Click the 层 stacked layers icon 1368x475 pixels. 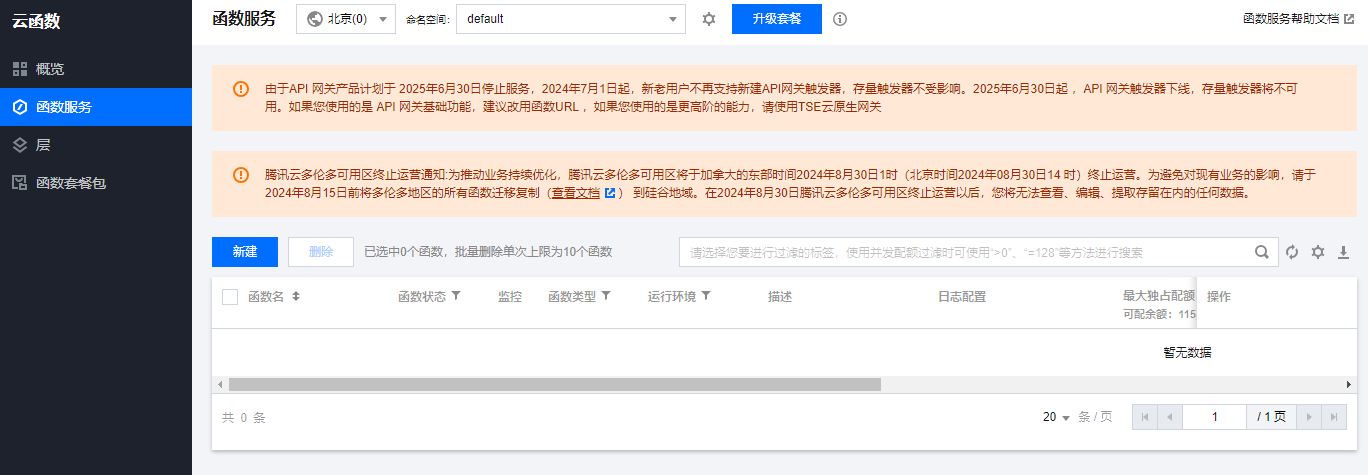[x=19, y=145]
